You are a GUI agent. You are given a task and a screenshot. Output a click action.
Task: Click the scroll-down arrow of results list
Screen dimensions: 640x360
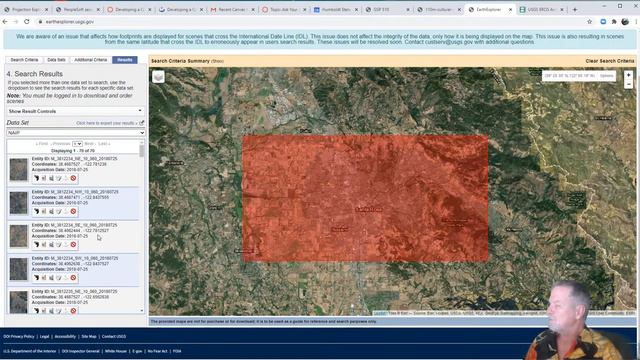tap(142, 311)
